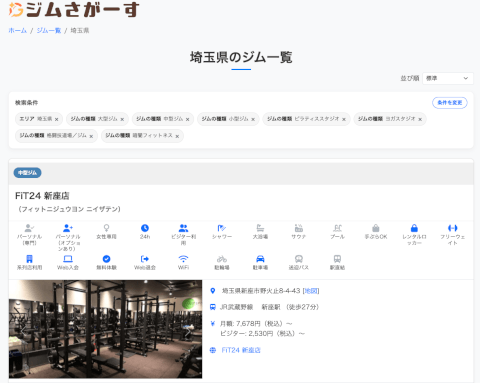The height and width of the screenshot is (383, 480).
Task: Click the 大浴場 bath icon
Action: click(x=260, y=228)
